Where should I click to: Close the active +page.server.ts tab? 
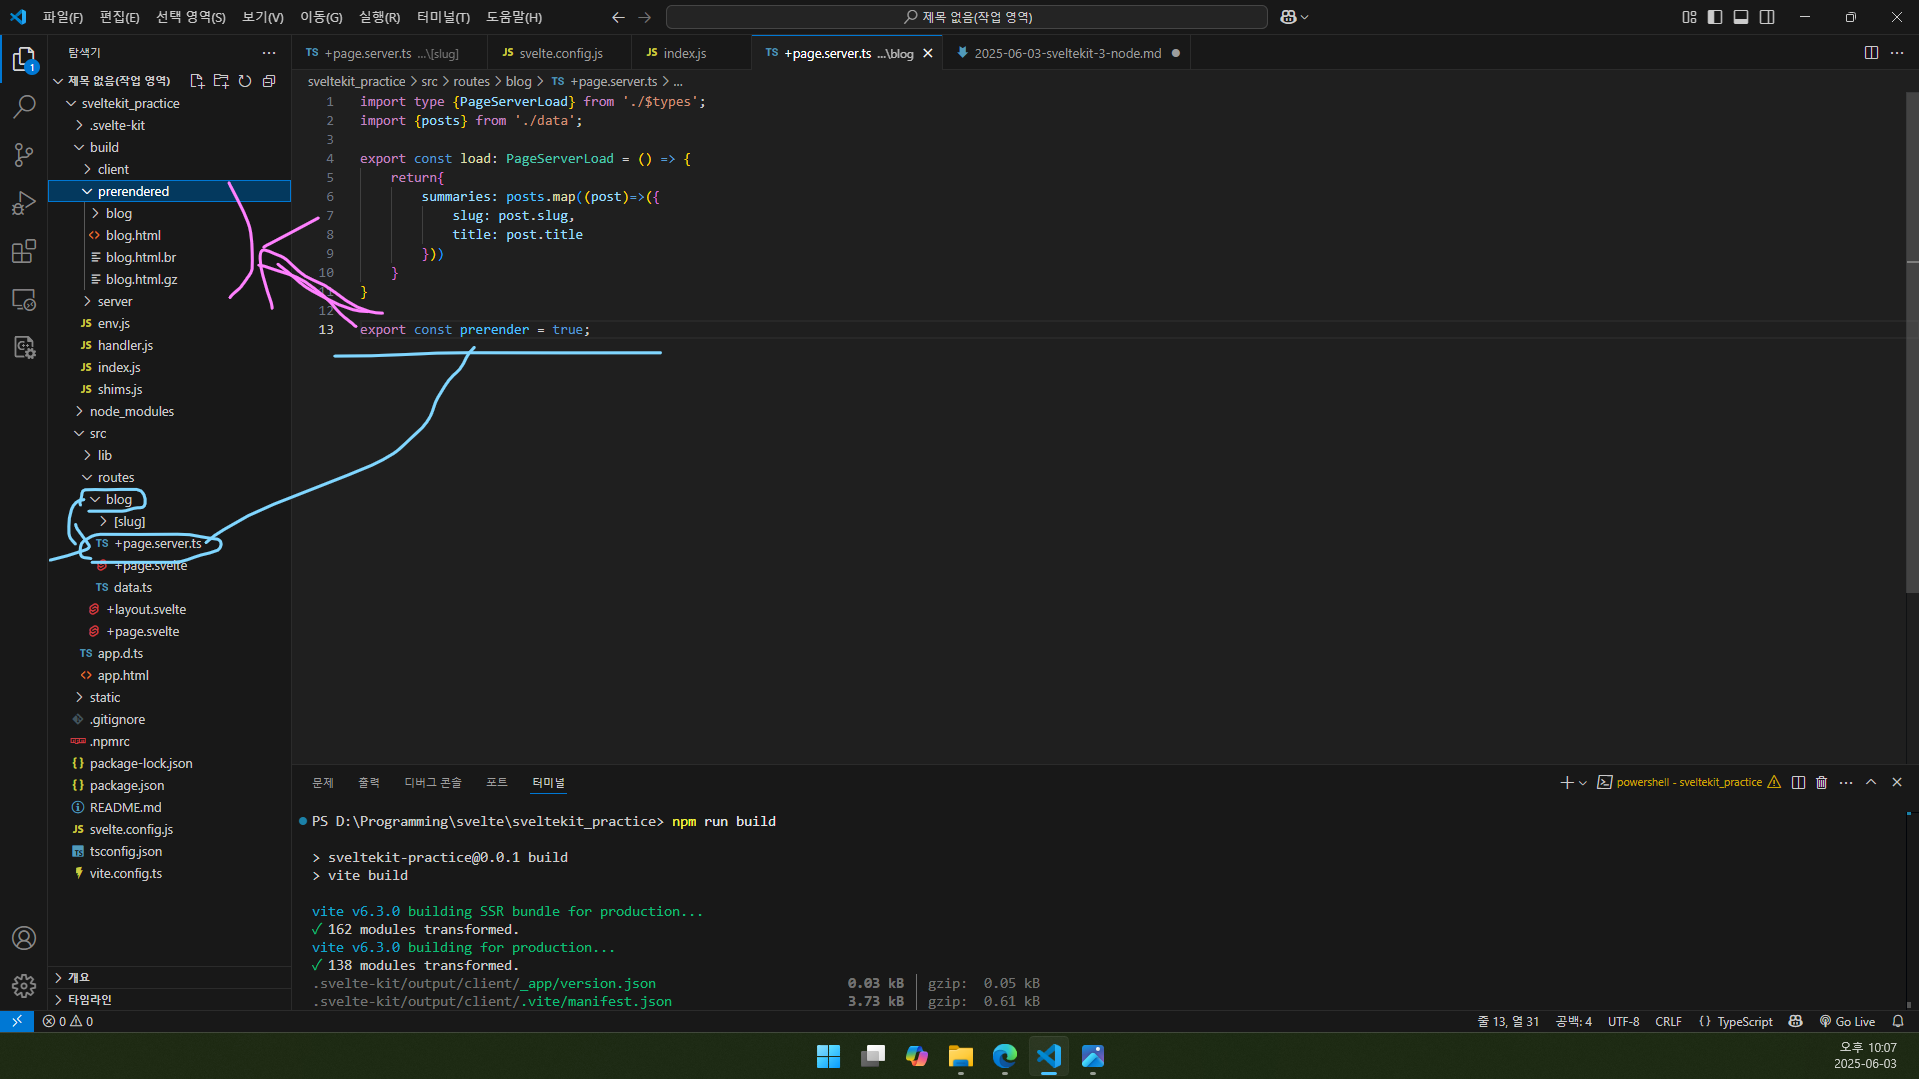coord(928,53)
